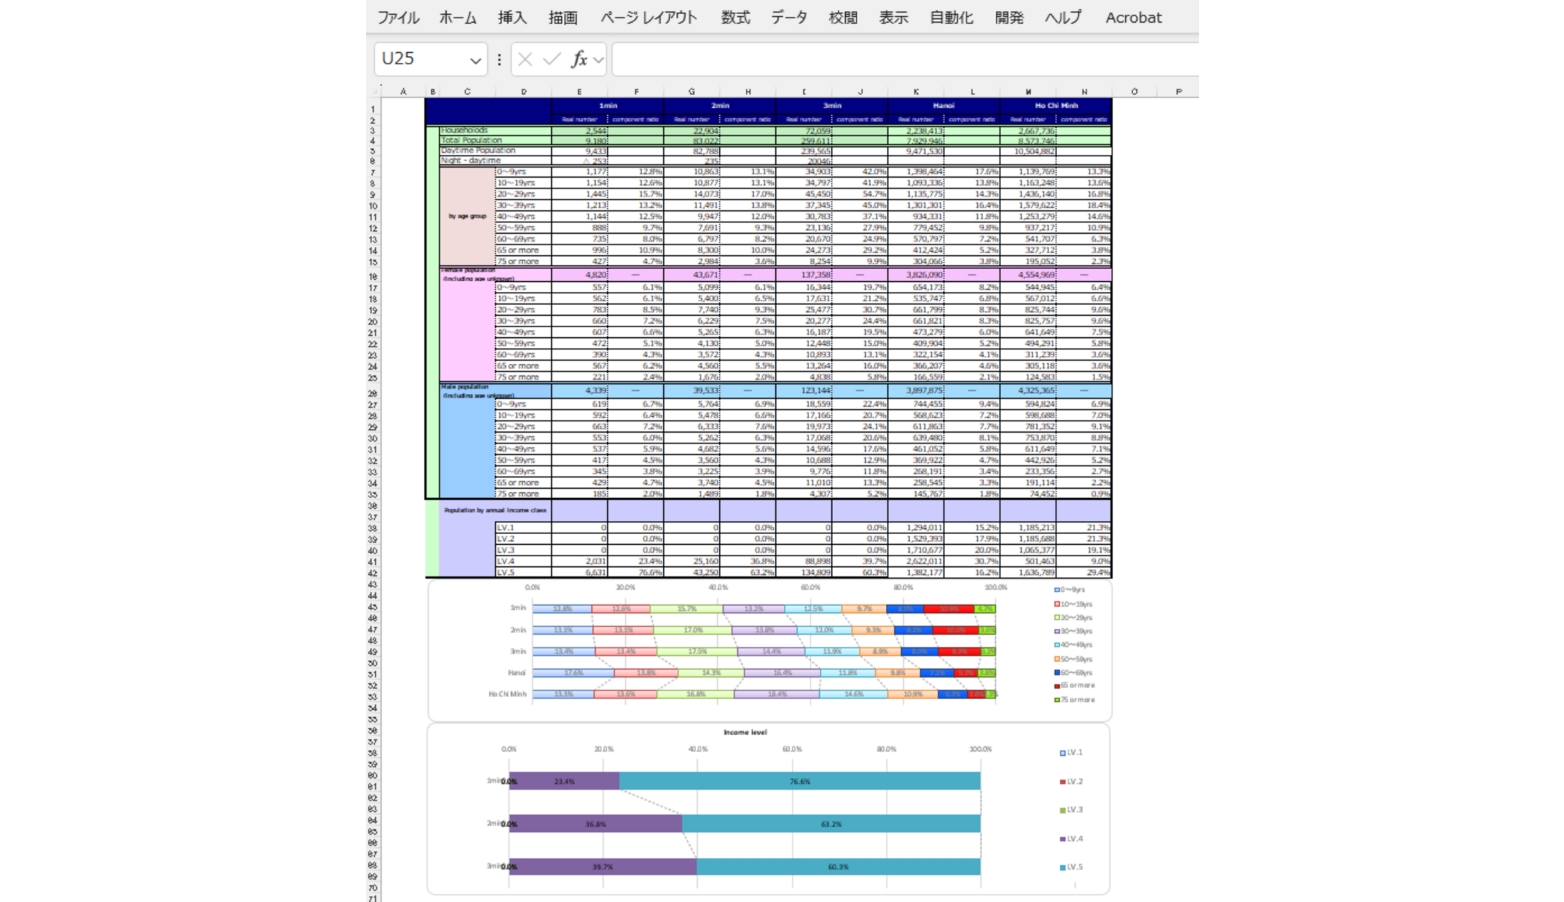Expand the dropdown arrow beside the fx icon

tap(598, 60)
